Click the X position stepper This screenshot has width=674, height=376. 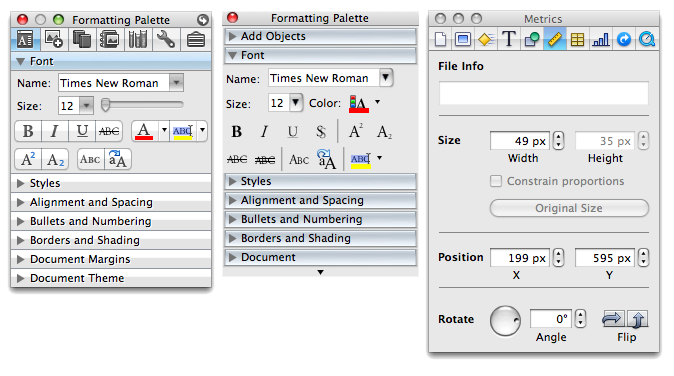[x=558, y=258]
